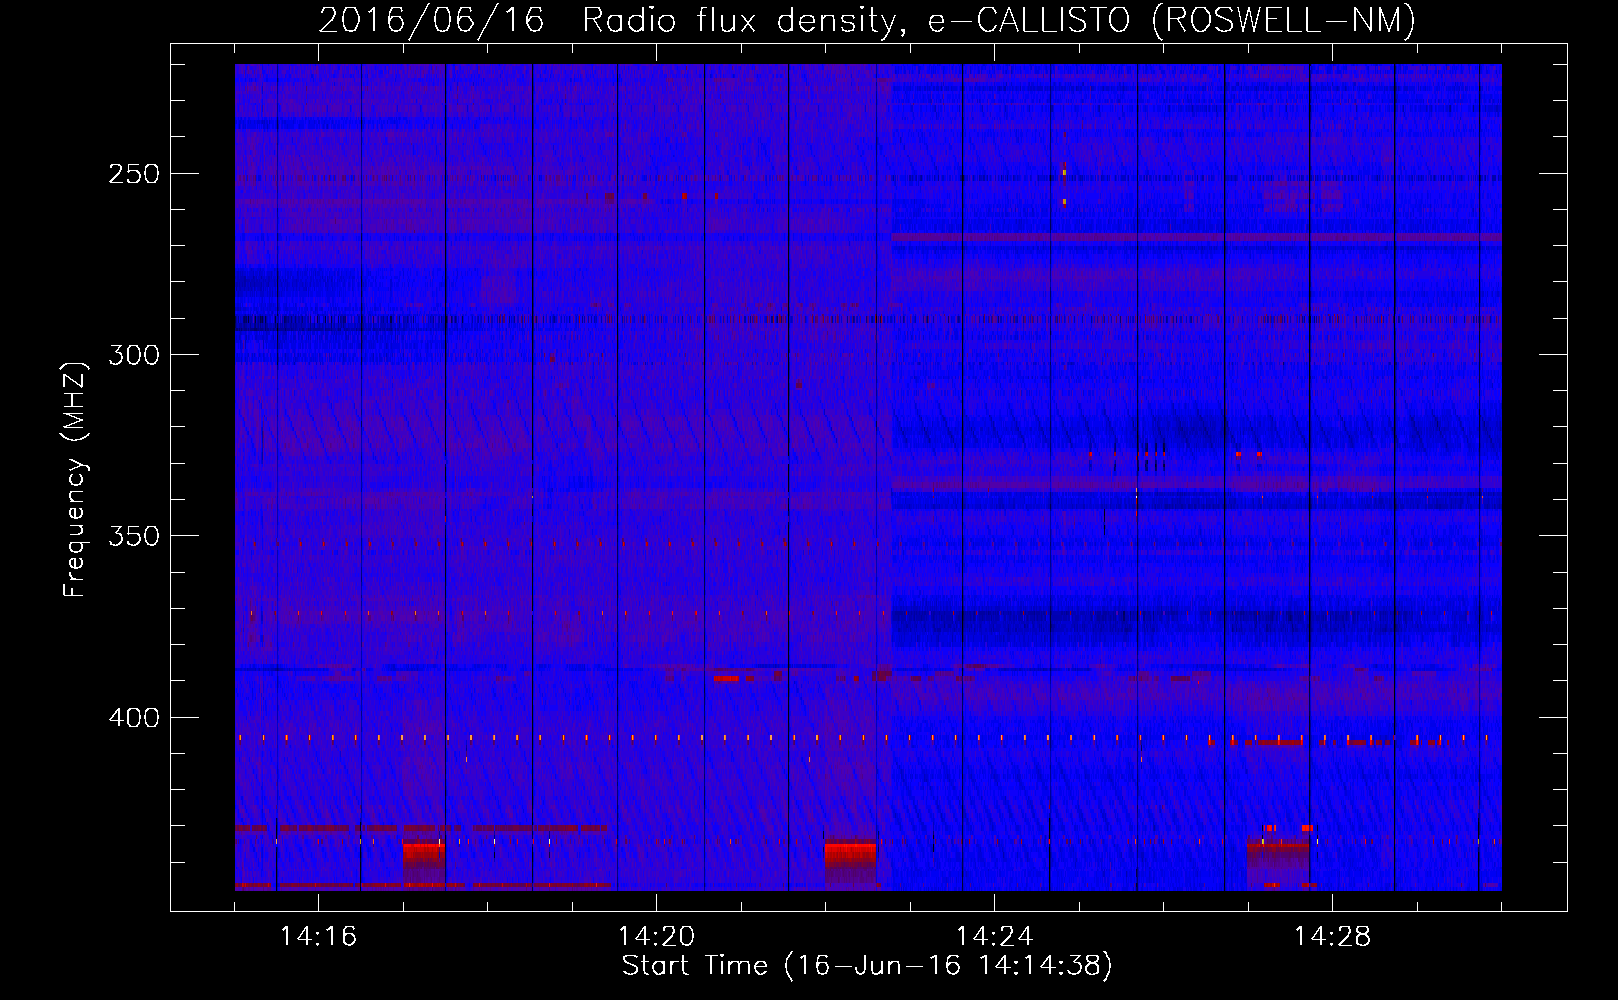Click the 350 frequency tick label
This screenshot has height=1000, width=1618.
click(x=134, y=536)
